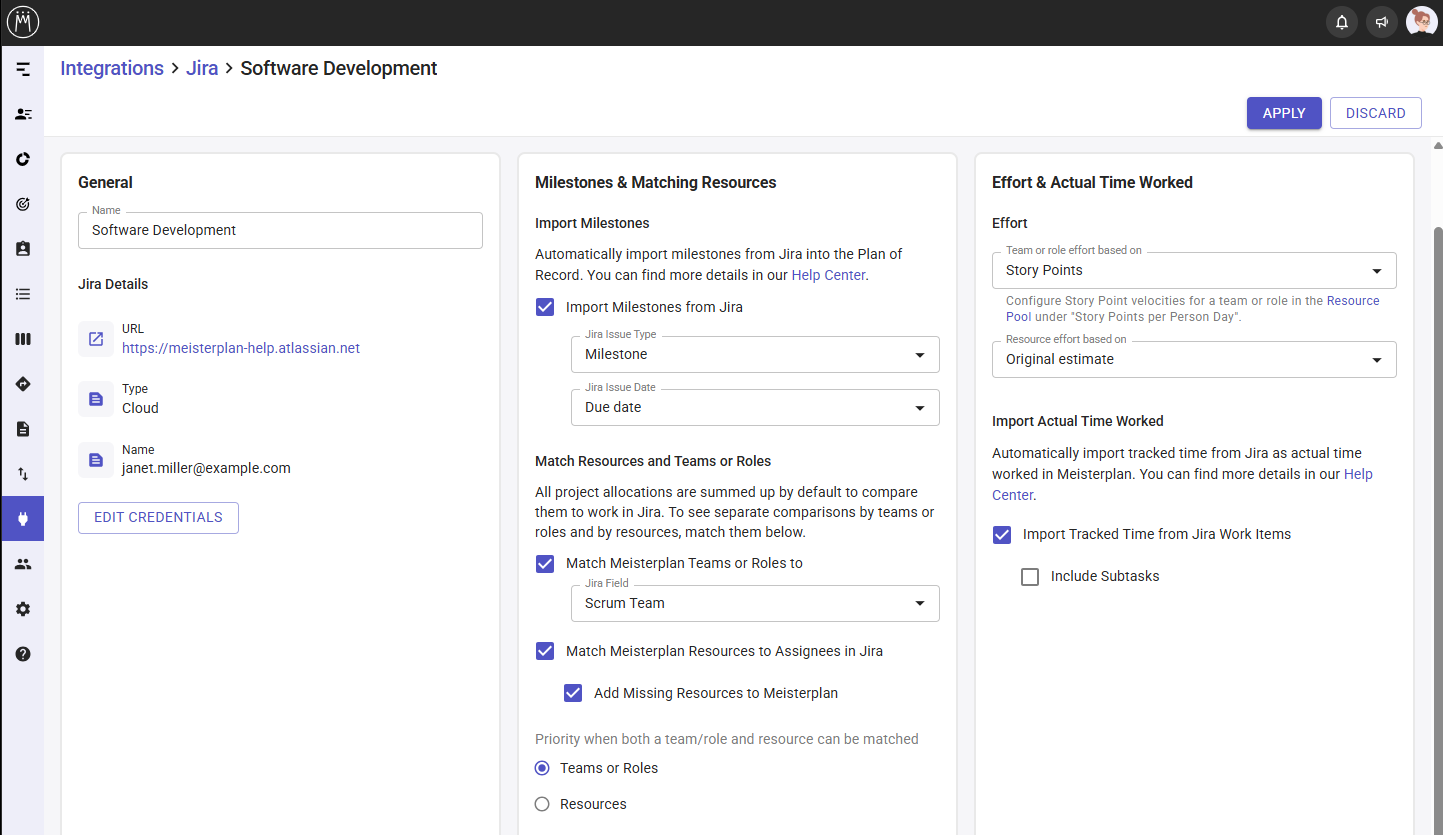
Task: Click Edit Credentials button
Action: 158,518
